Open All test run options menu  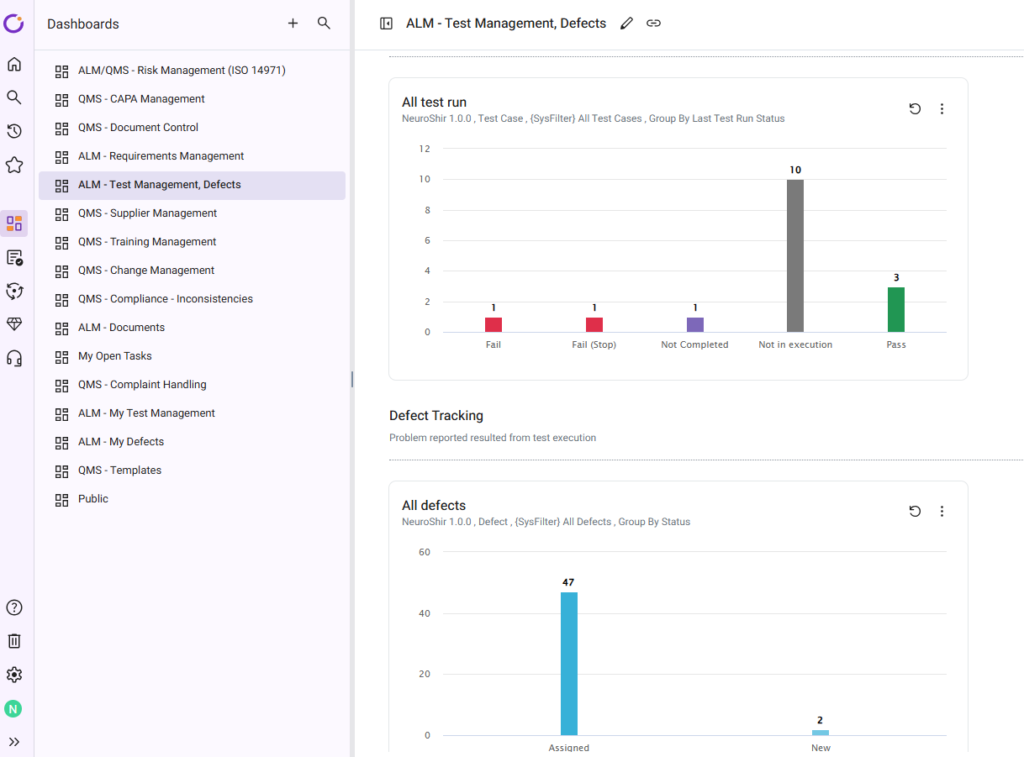pyautogui.click(x=942, y=109)
